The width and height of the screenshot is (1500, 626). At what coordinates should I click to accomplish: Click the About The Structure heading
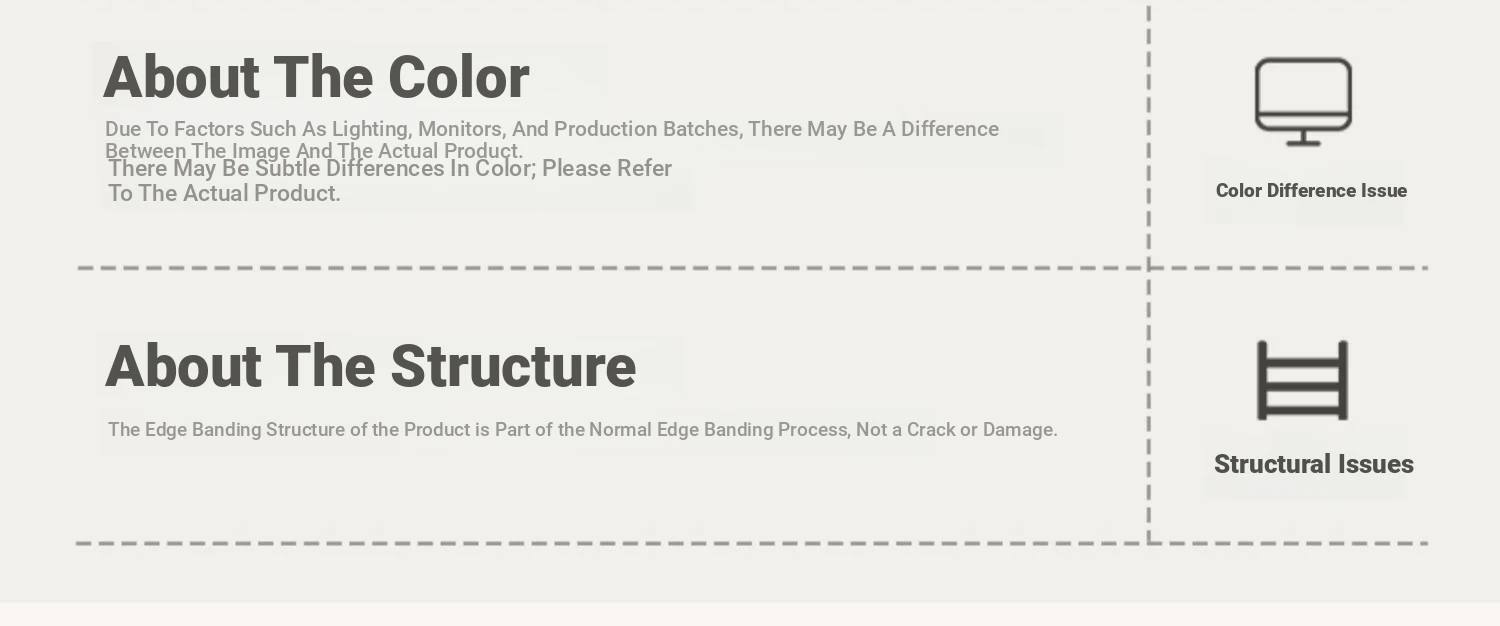pos(370,366)
